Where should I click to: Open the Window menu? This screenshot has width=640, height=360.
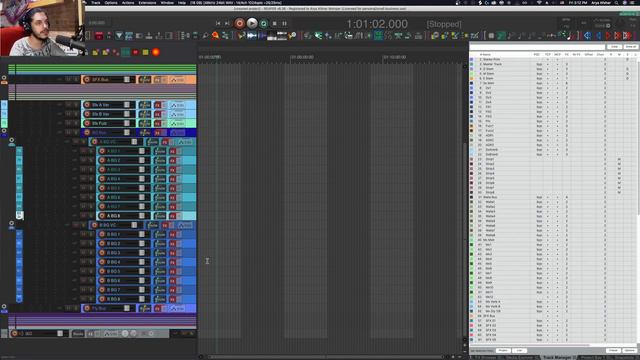[x=167, y=2]
